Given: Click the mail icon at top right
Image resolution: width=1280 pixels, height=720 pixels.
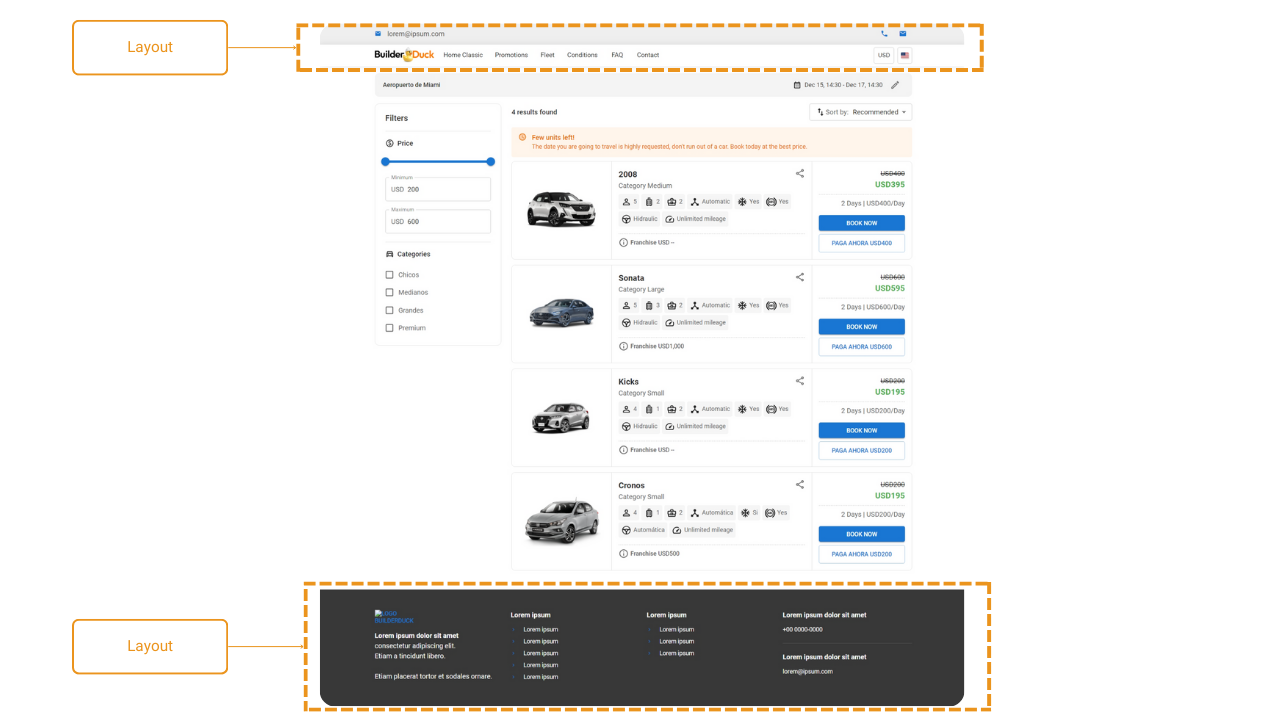Looking at the screenshot, I should (902, 34).
